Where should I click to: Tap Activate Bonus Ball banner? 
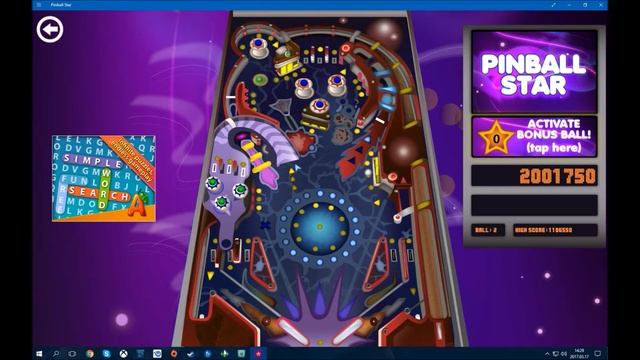pyautogui.click(x=534, y=137)
